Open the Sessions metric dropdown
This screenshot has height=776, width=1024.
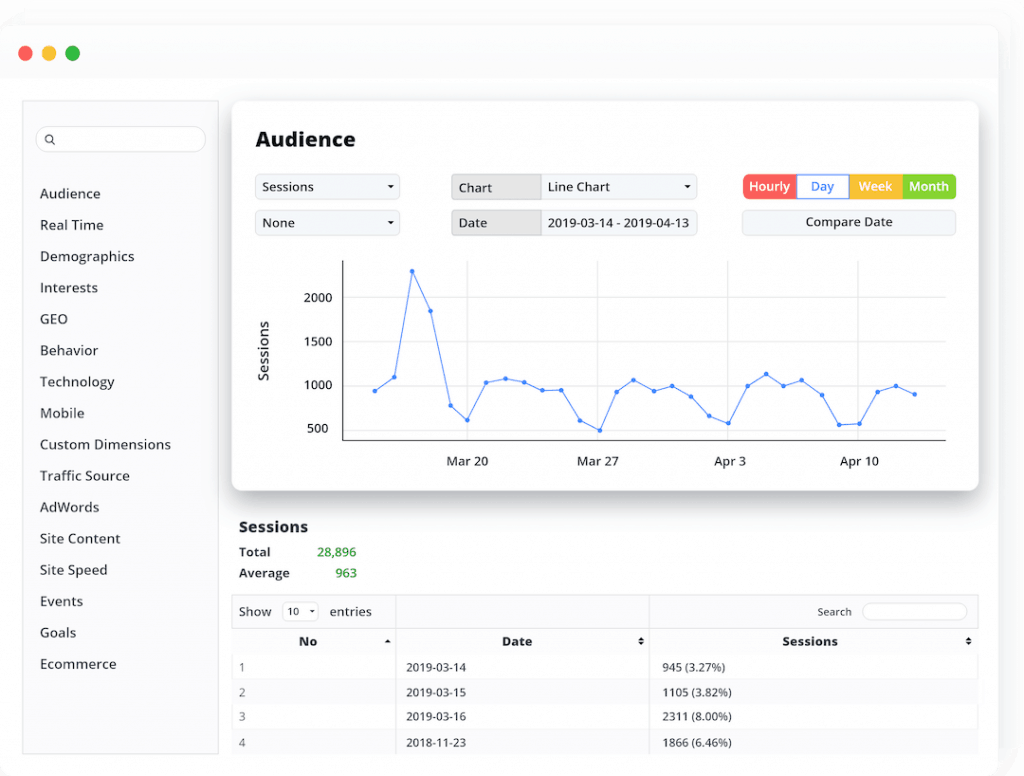tap(327, 186)
